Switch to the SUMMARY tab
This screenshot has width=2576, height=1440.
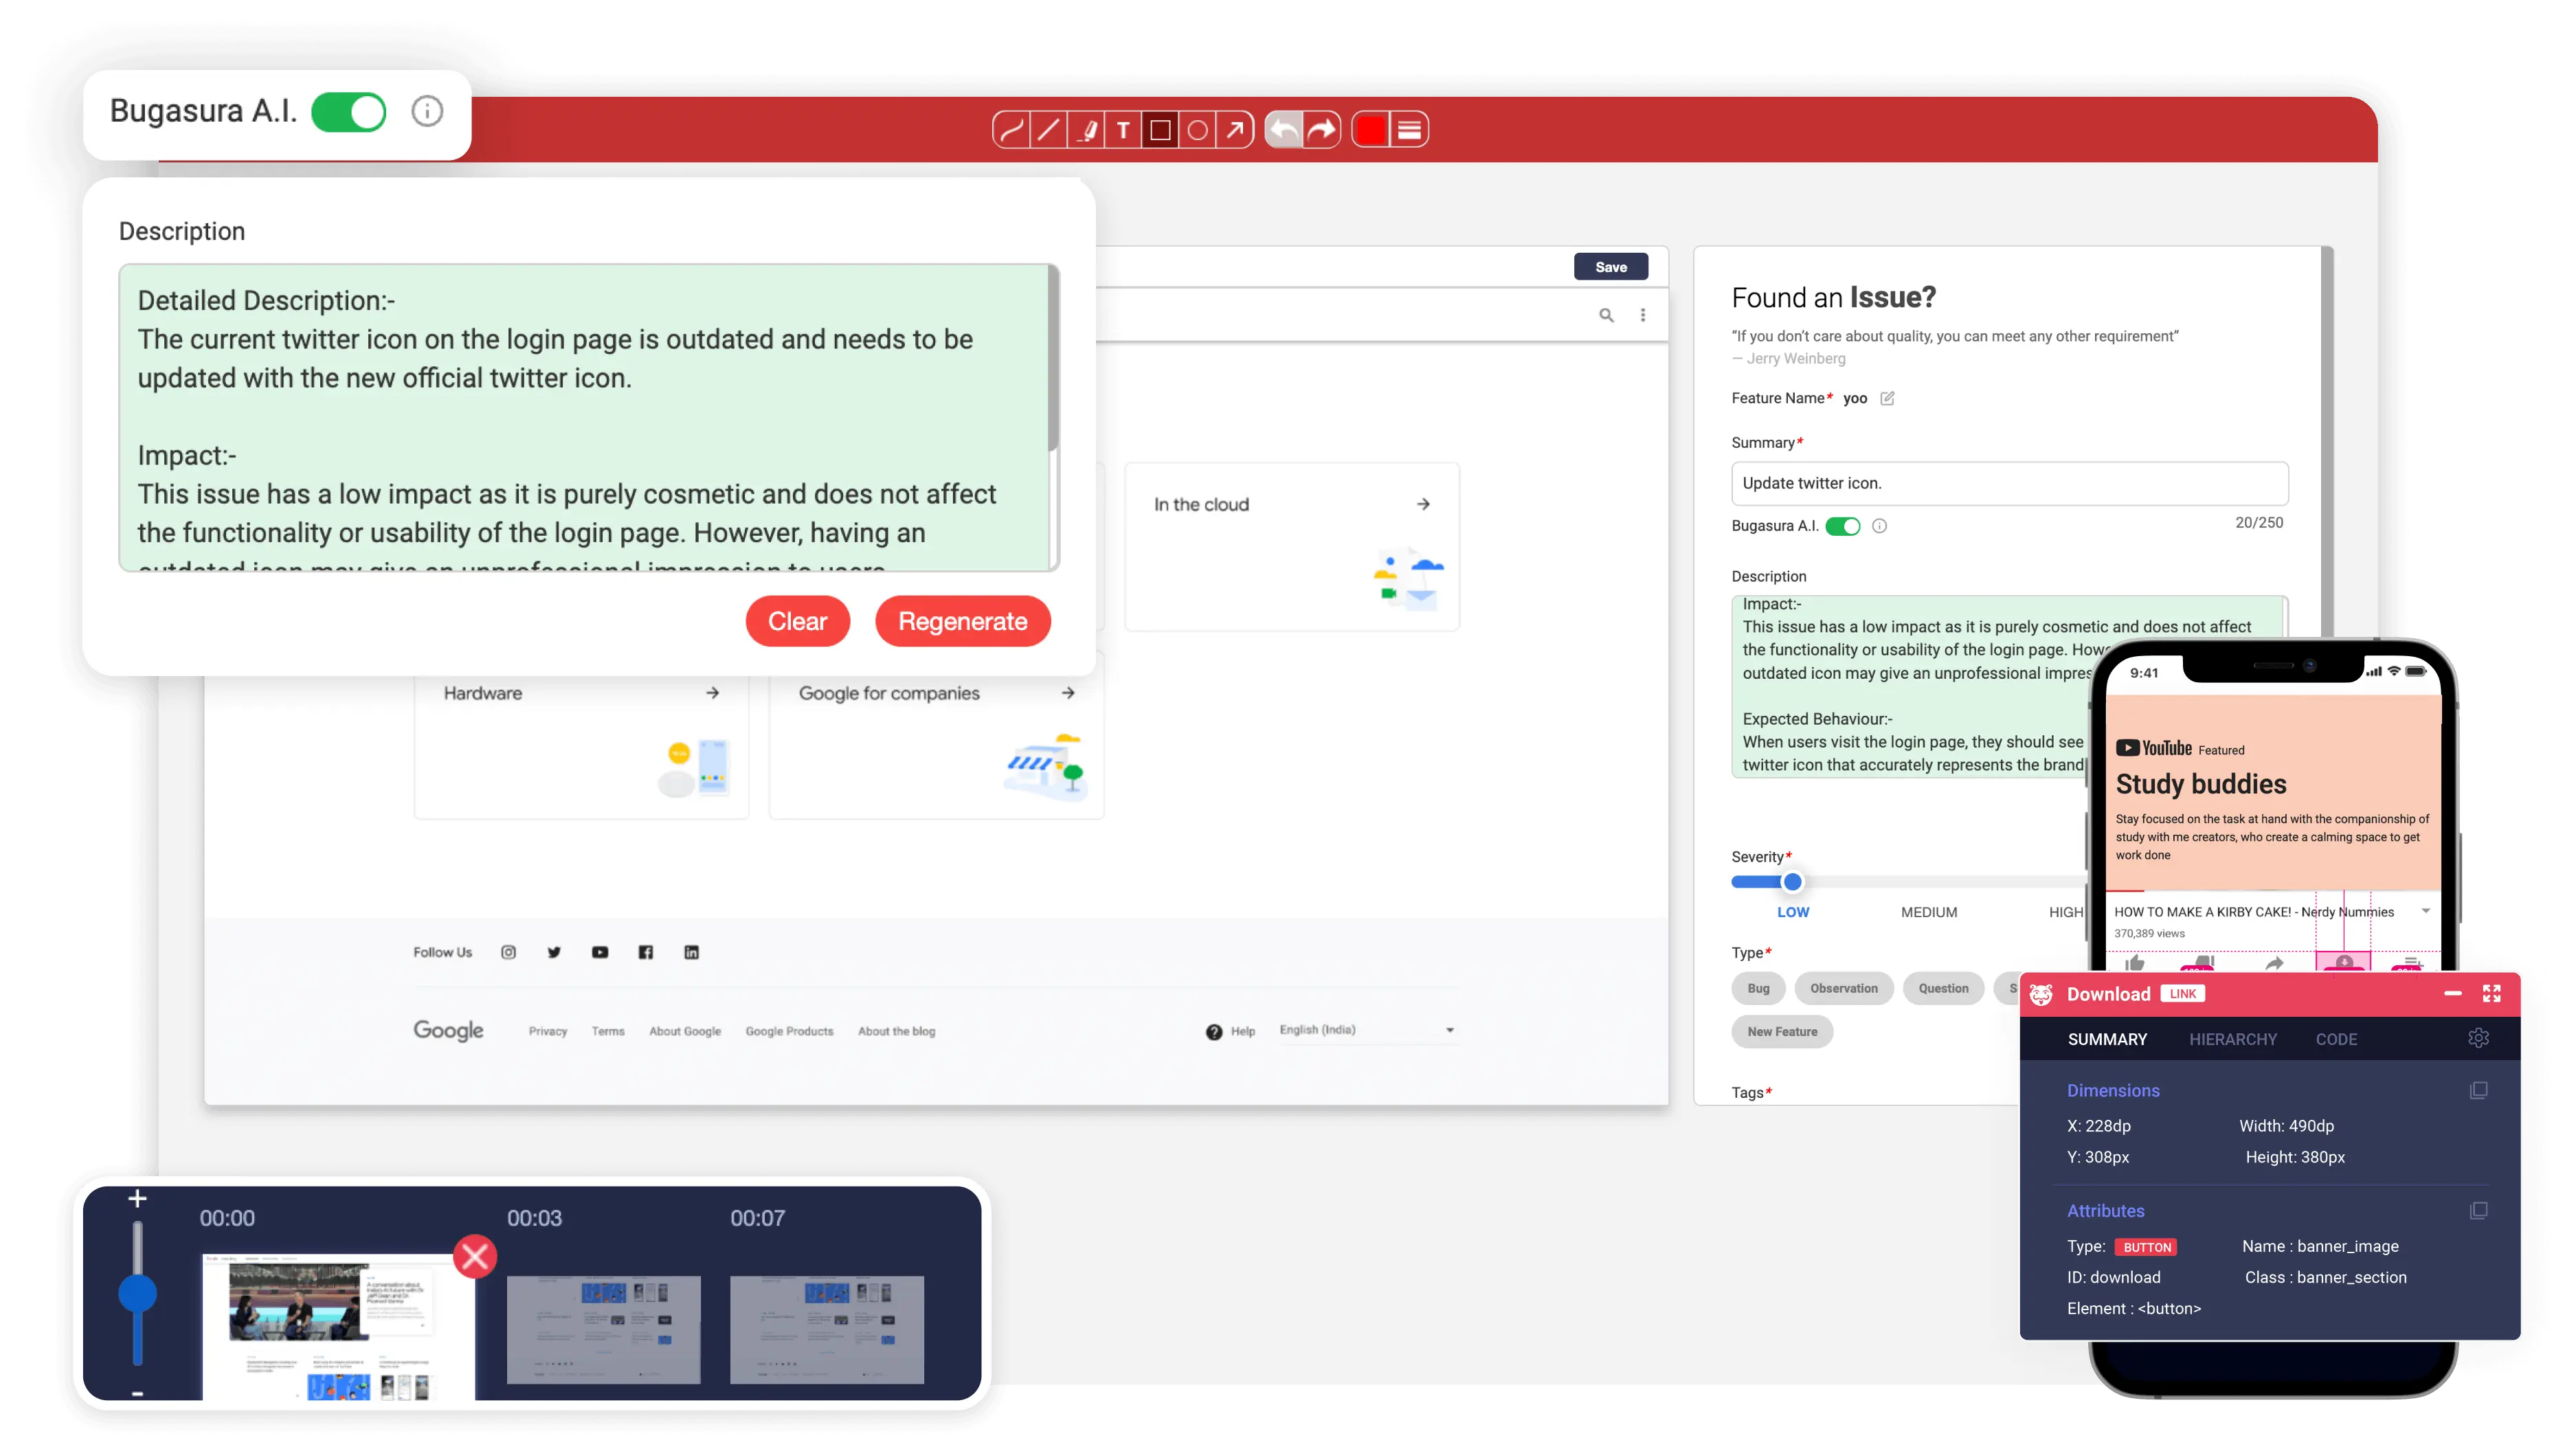click(x=2107, y=1039)
